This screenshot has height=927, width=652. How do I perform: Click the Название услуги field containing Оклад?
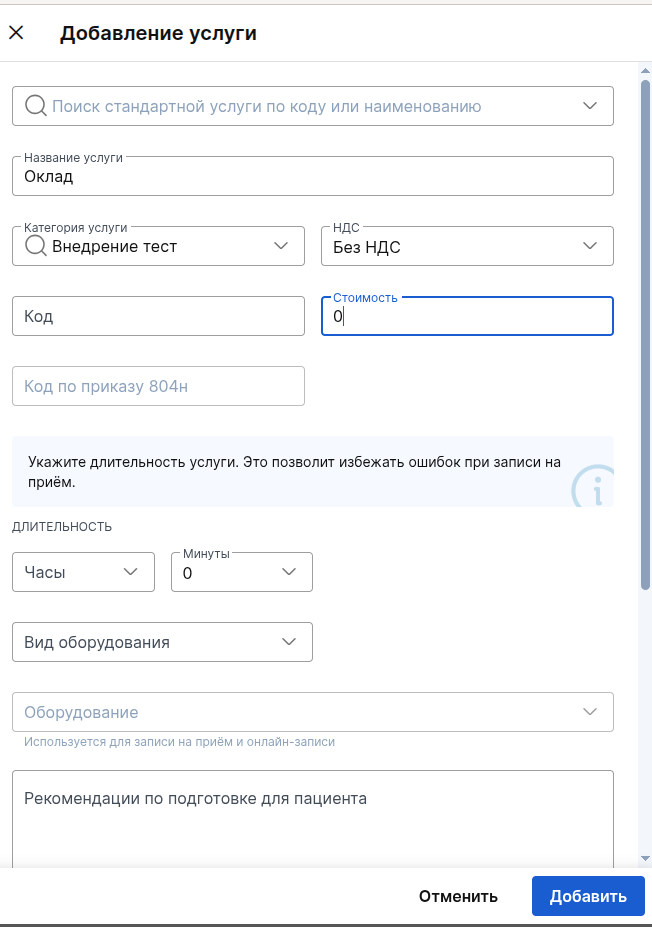[x=313, y=176]
